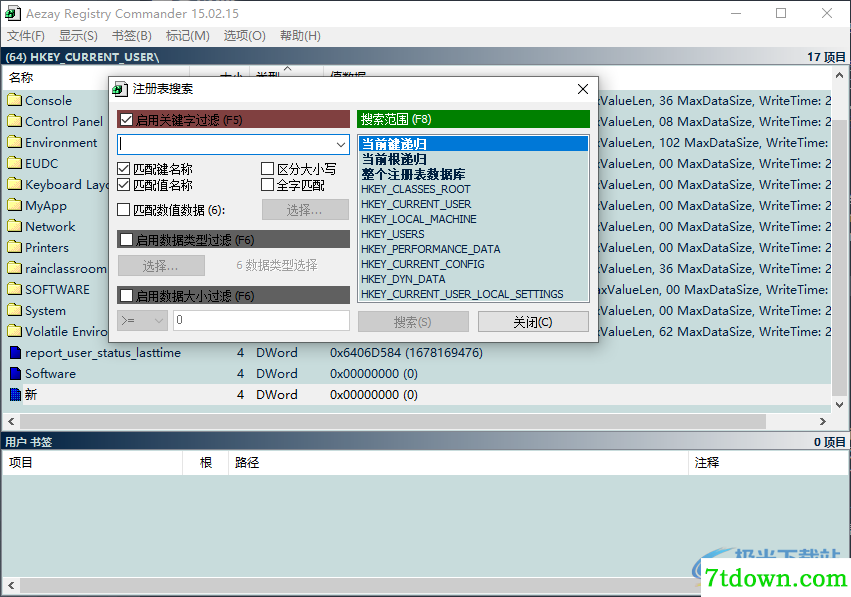Click the 关闭(C) button
This screenshot has height=597, width=851.
[533, 322]
